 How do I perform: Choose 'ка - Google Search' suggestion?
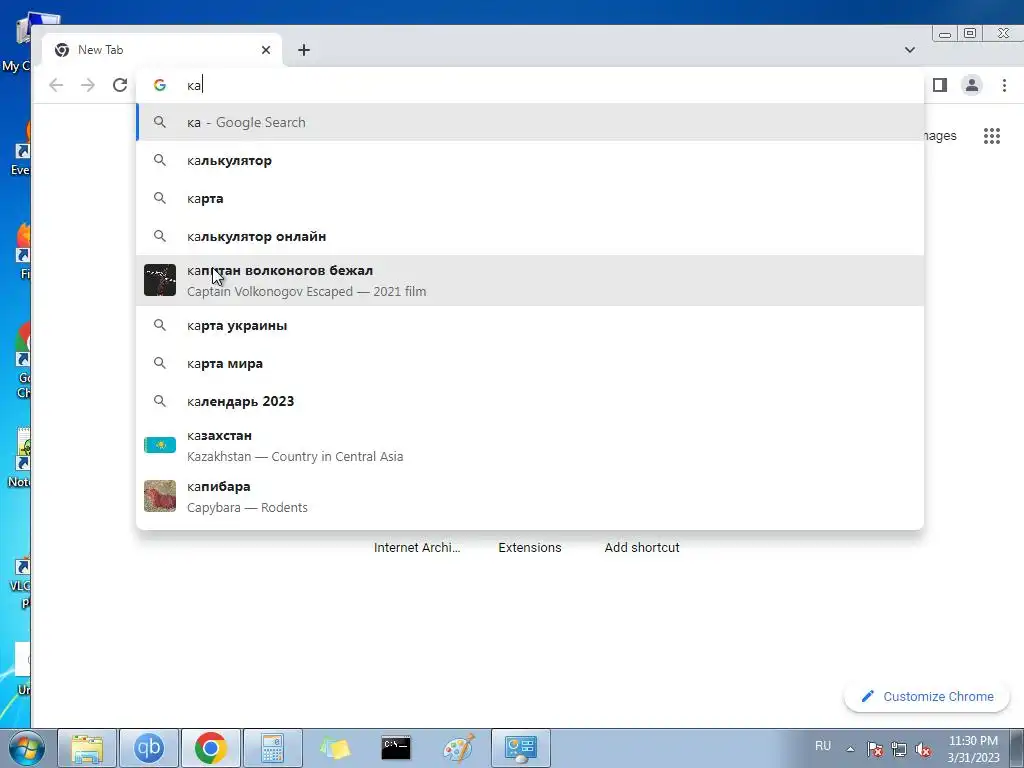point(530,122)
